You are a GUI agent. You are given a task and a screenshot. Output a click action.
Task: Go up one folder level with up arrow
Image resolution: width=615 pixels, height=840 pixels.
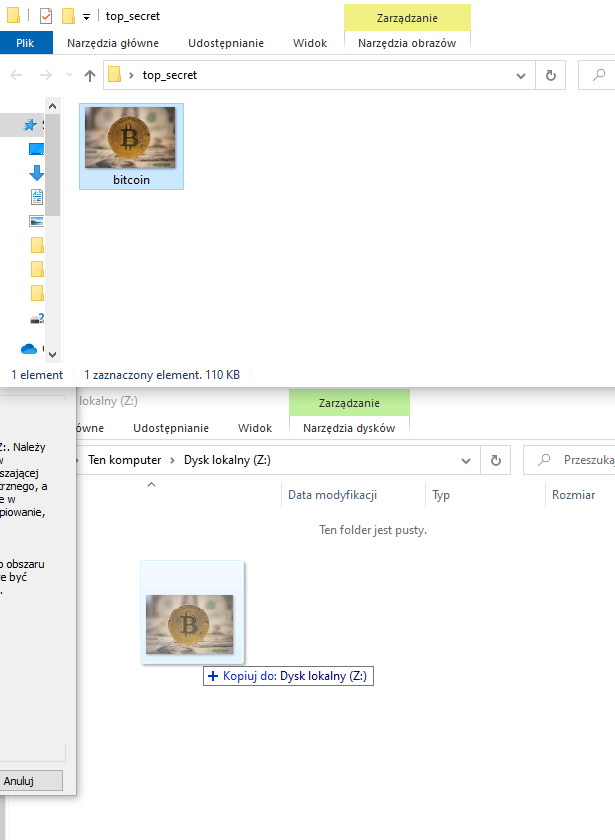pyautogui.click(x=90, y=76)
